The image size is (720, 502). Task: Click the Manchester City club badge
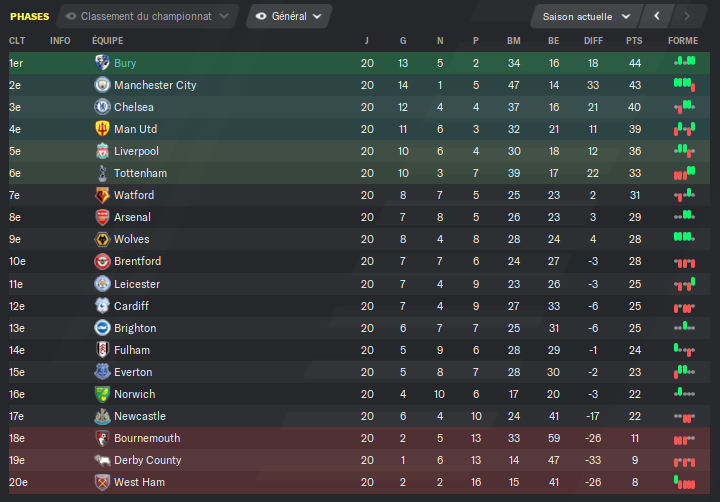[102, 85]
